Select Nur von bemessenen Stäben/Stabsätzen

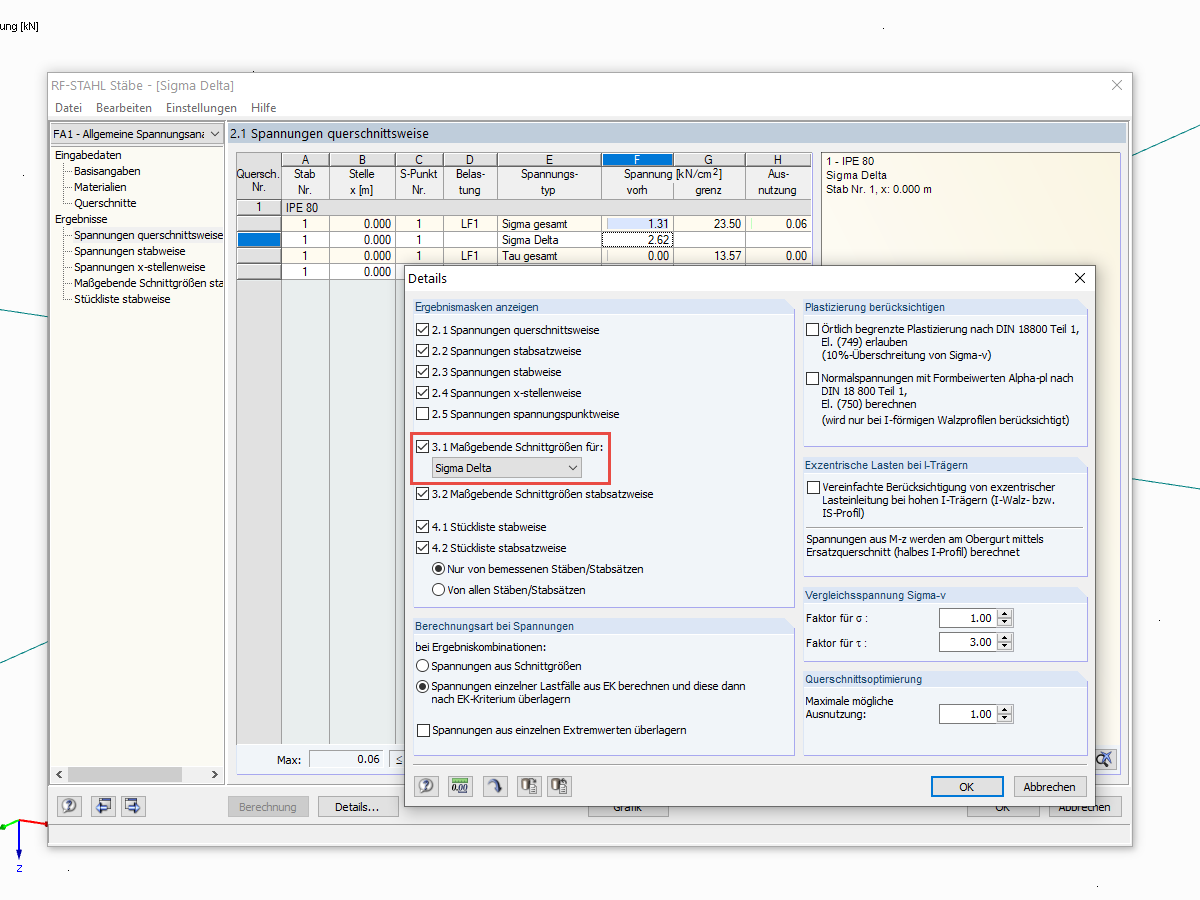(x=438, y=569)
